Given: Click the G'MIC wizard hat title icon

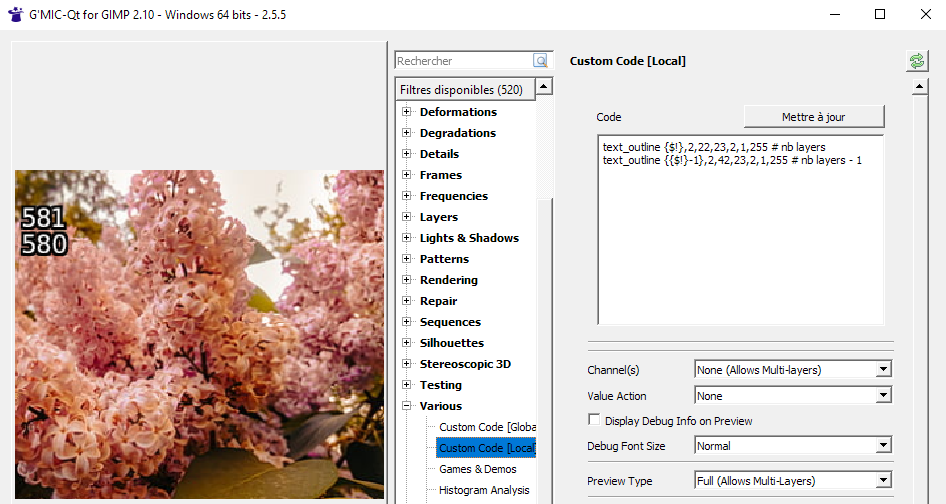Looking at the screenshot, I should point(16,15).
